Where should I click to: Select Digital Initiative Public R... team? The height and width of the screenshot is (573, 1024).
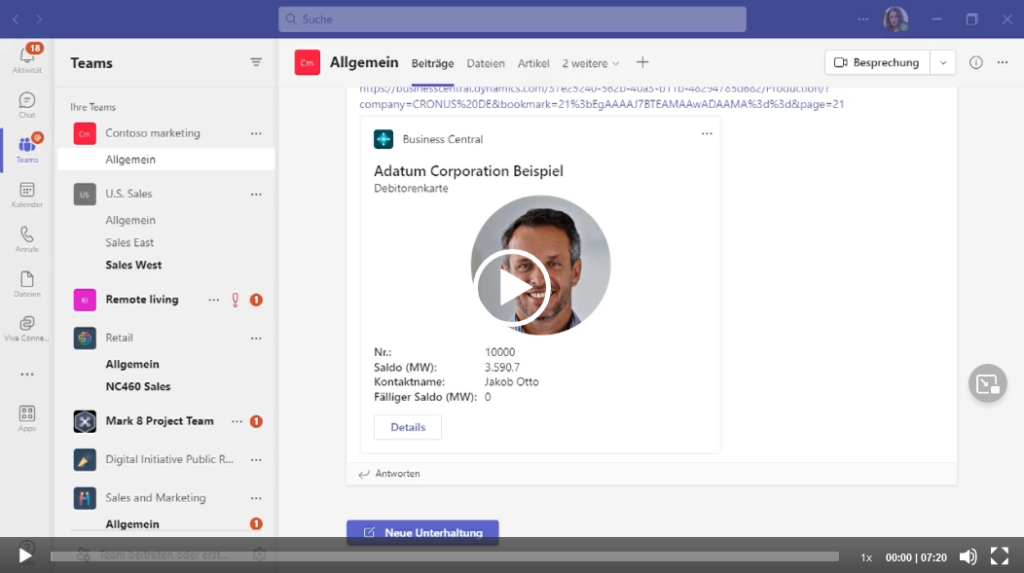click(x=169, y=459)
